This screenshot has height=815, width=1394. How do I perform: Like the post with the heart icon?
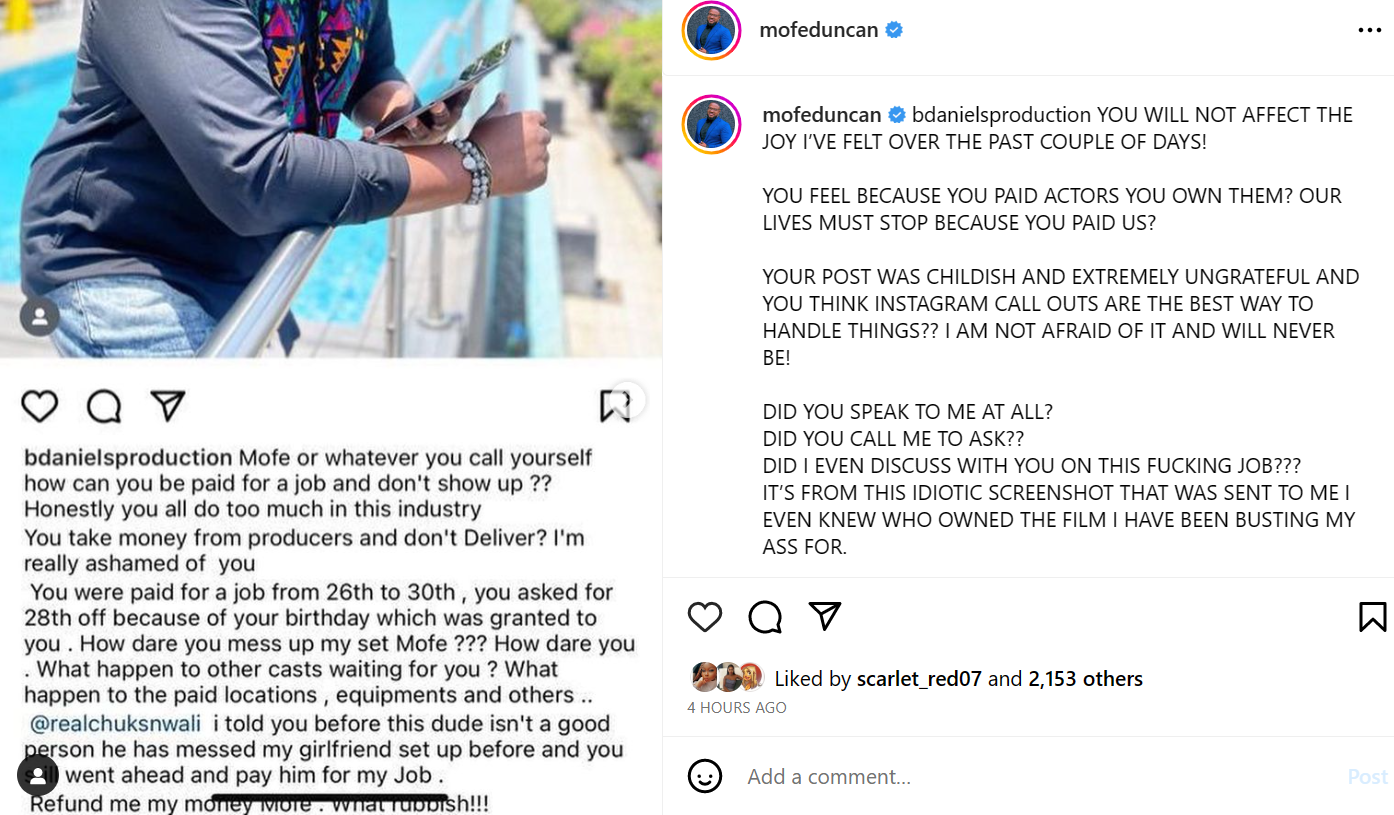pyautogui.click(x=705, y=617)
